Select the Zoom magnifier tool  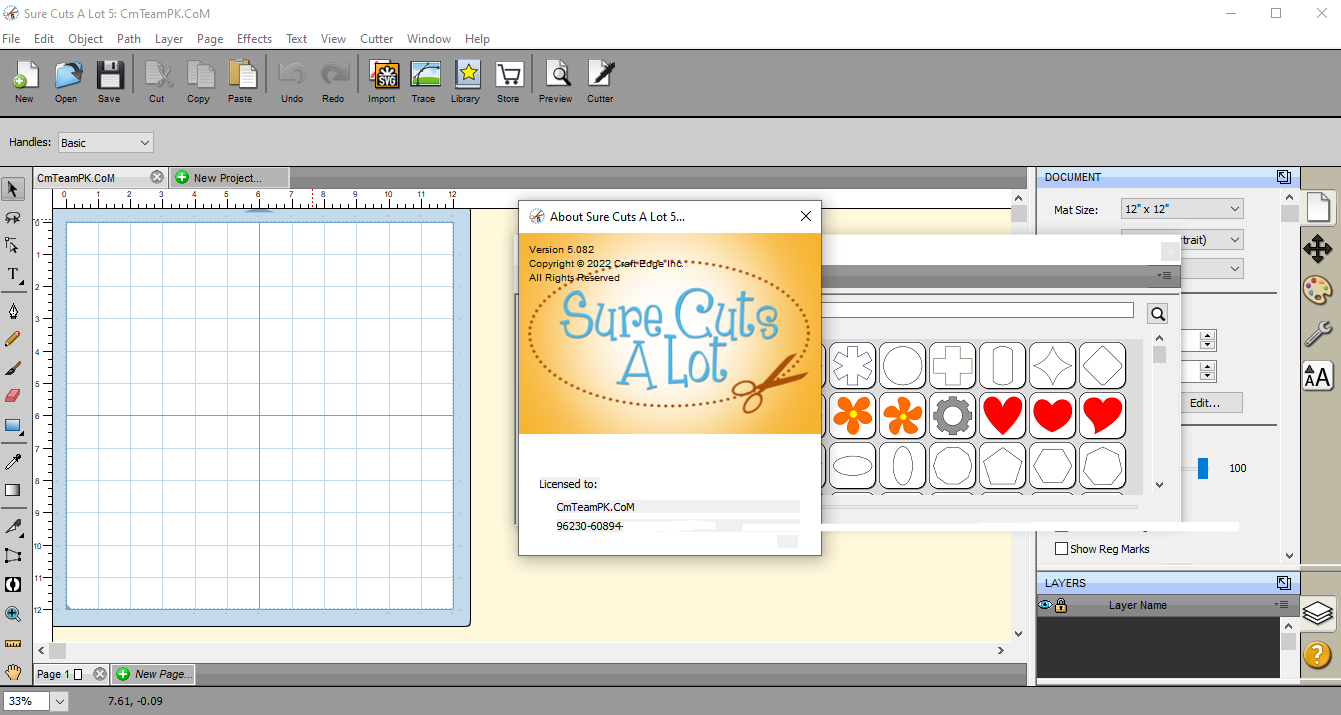[13, 614]
